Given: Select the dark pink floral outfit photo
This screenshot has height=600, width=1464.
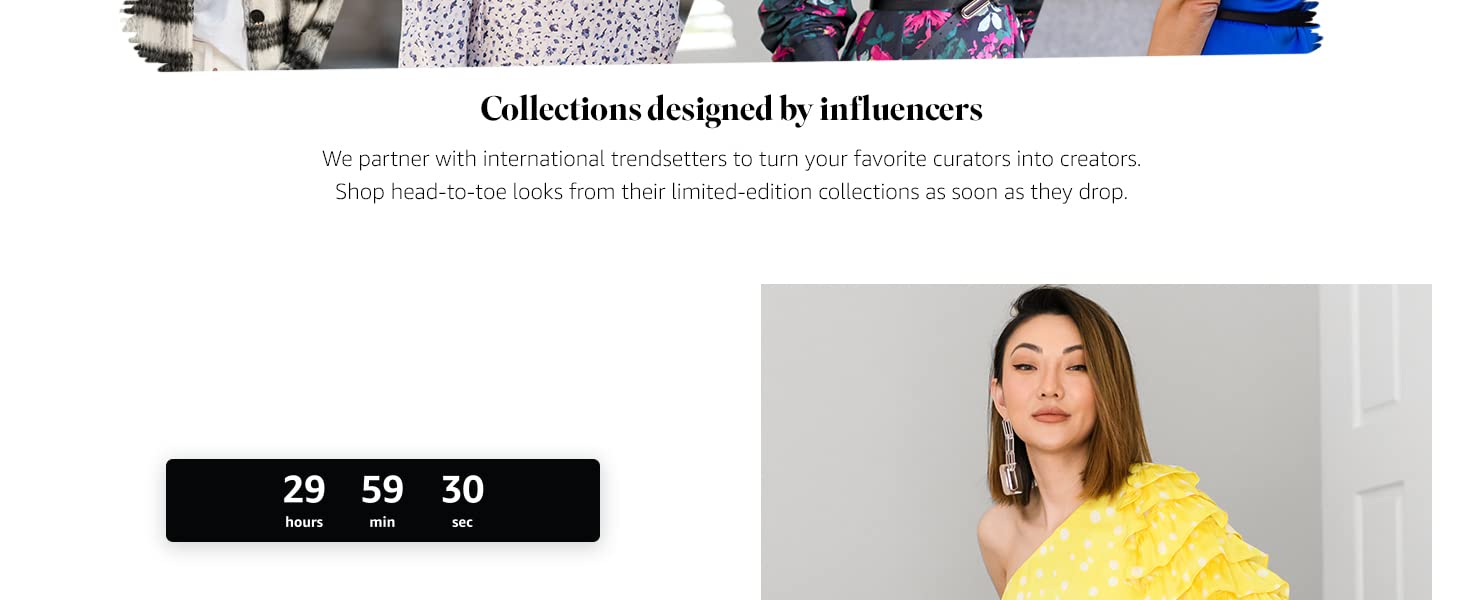Looking at the screenshot, I should click(x=900, y=28).
